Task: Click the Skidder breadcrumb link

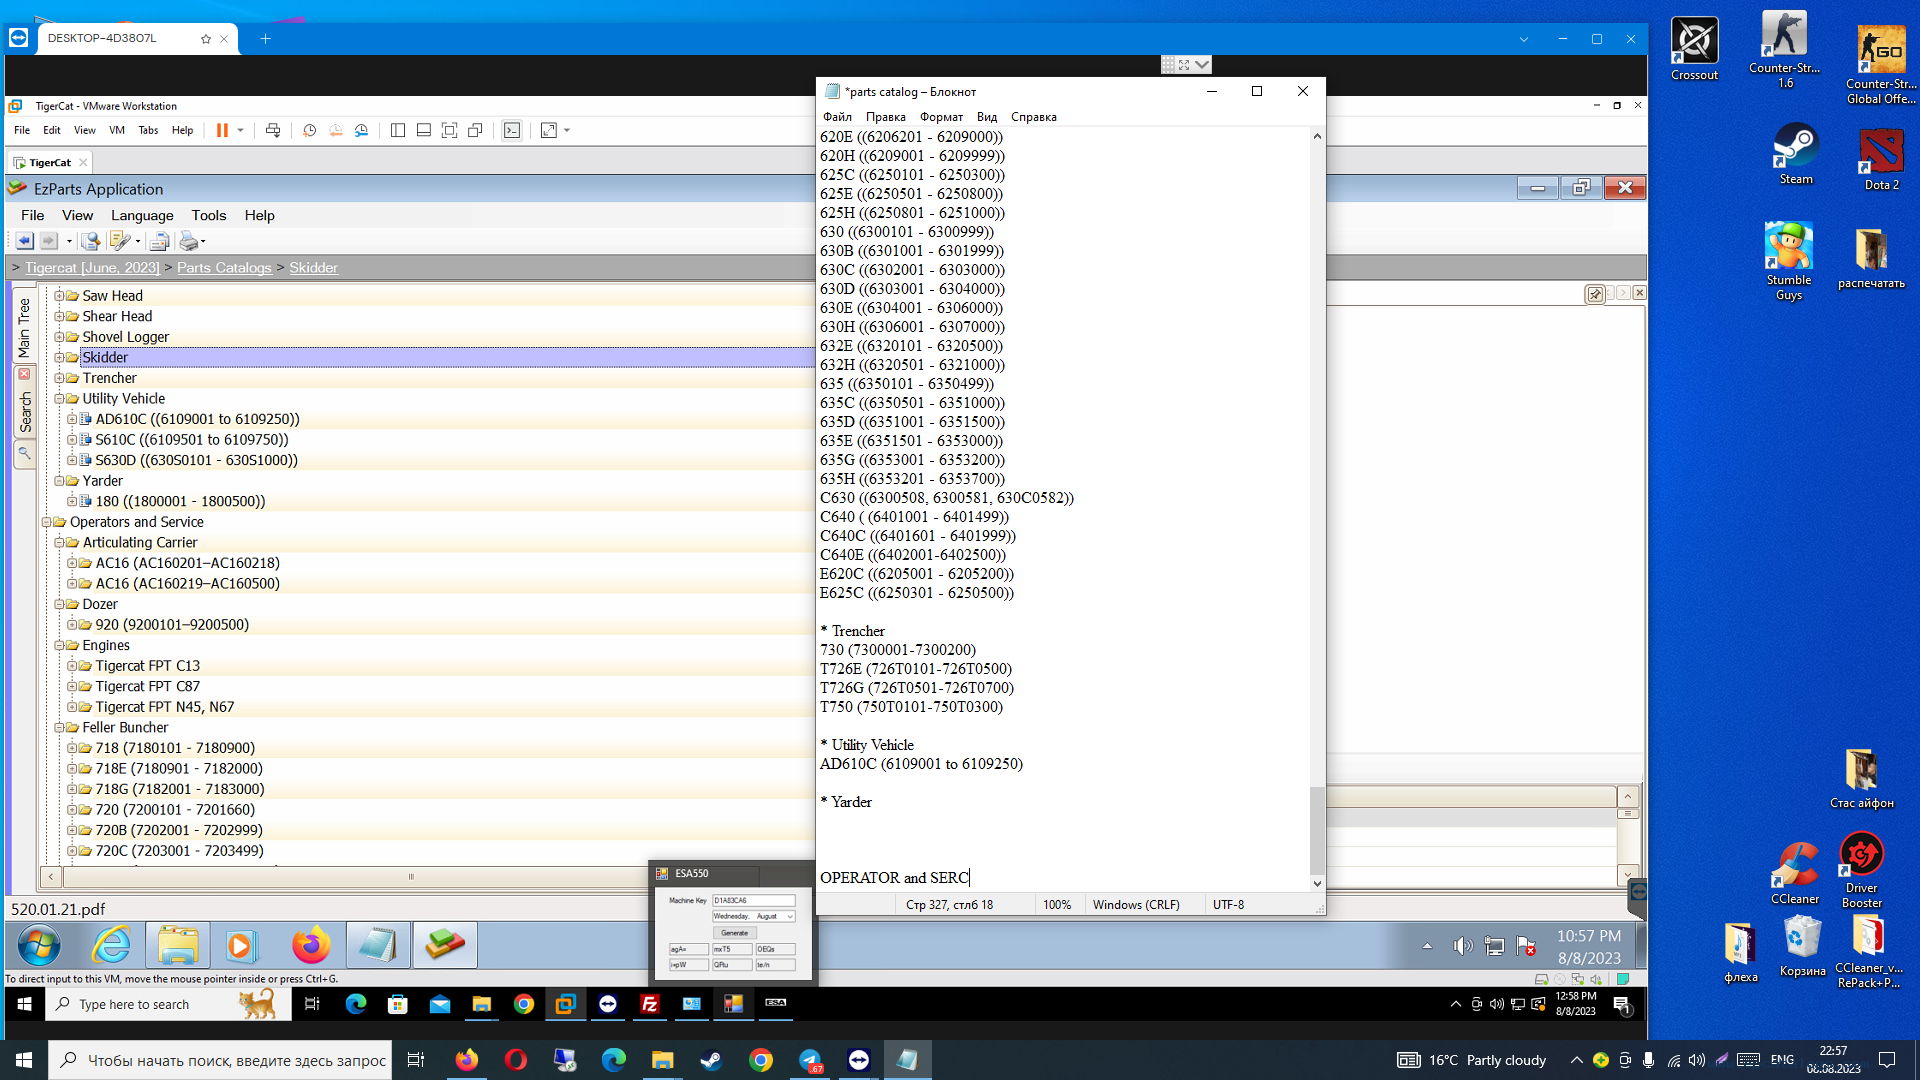Action: tap(313, 268)
